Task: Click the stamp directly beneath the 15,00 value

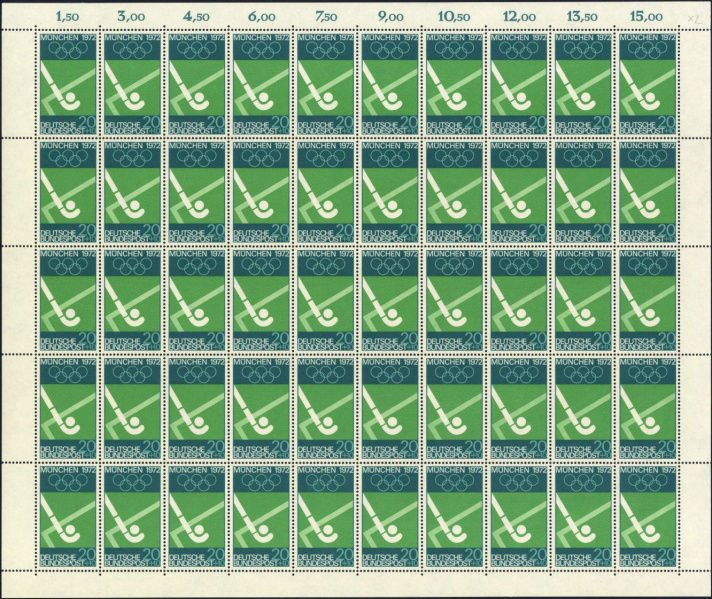Action: click(648, 84)
